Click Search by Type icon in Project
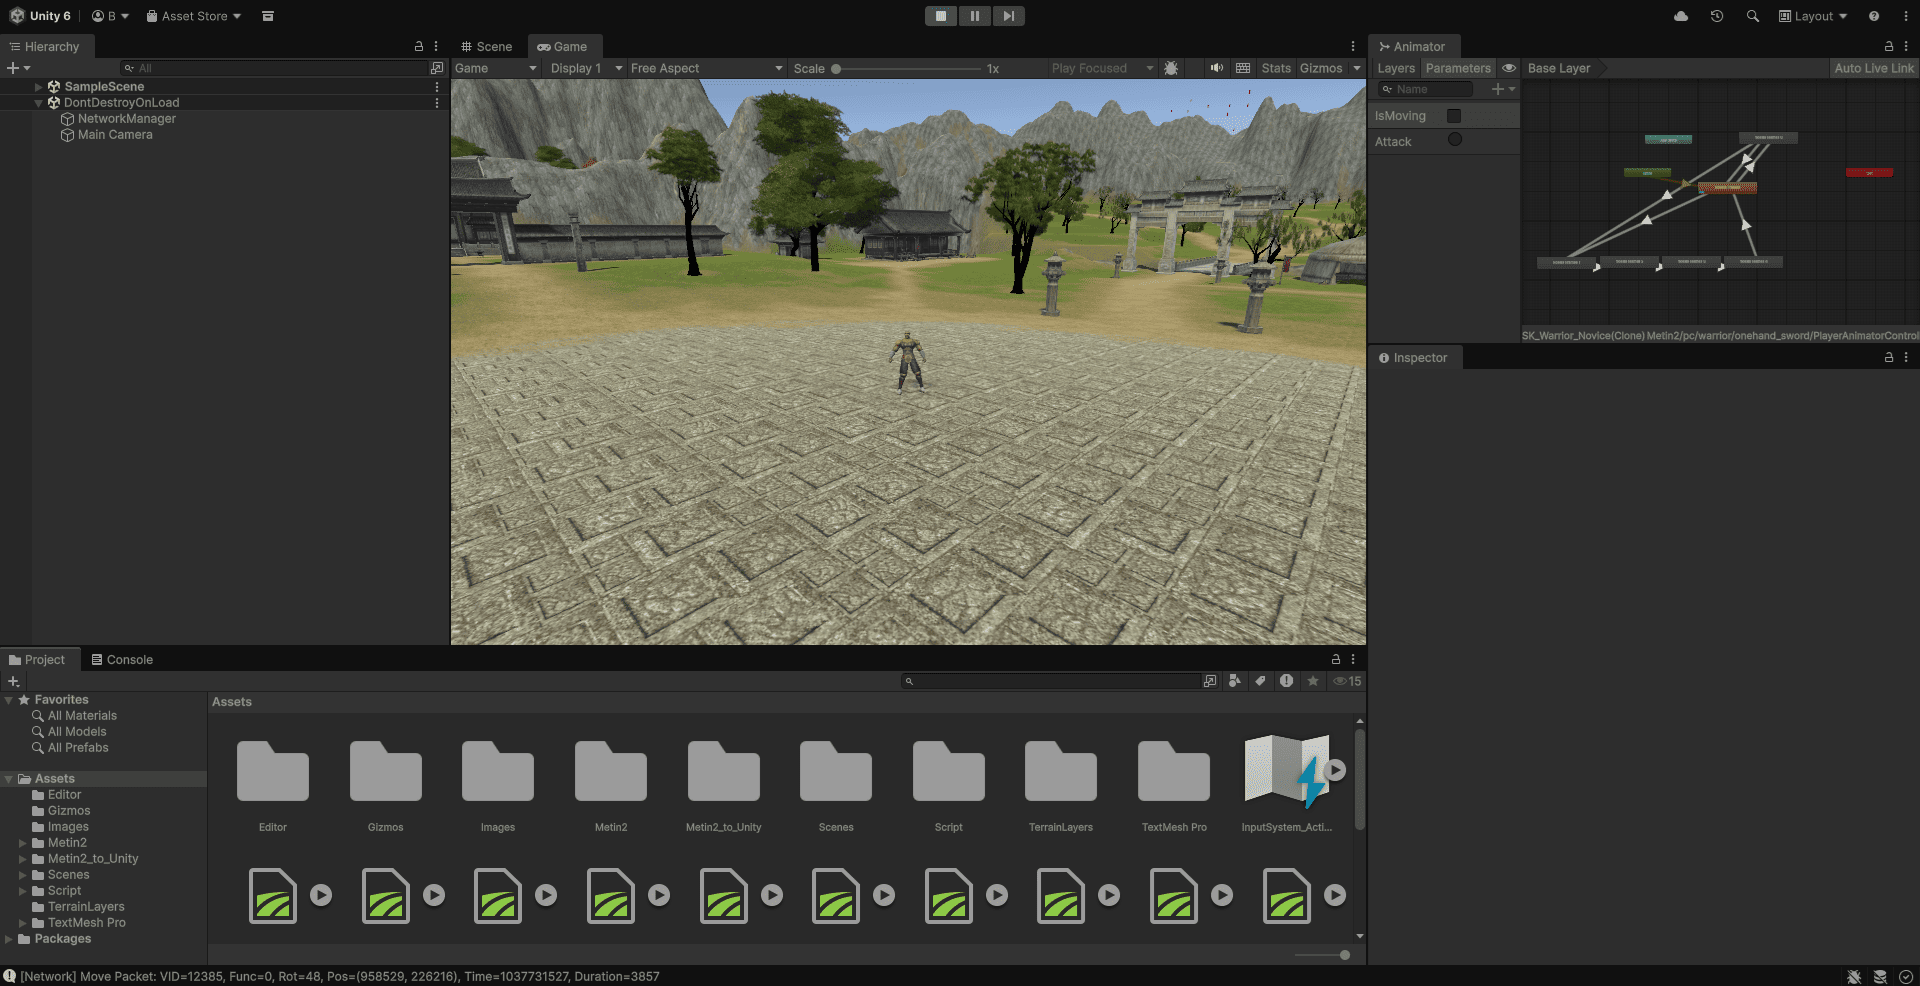 pos(1235,681)
